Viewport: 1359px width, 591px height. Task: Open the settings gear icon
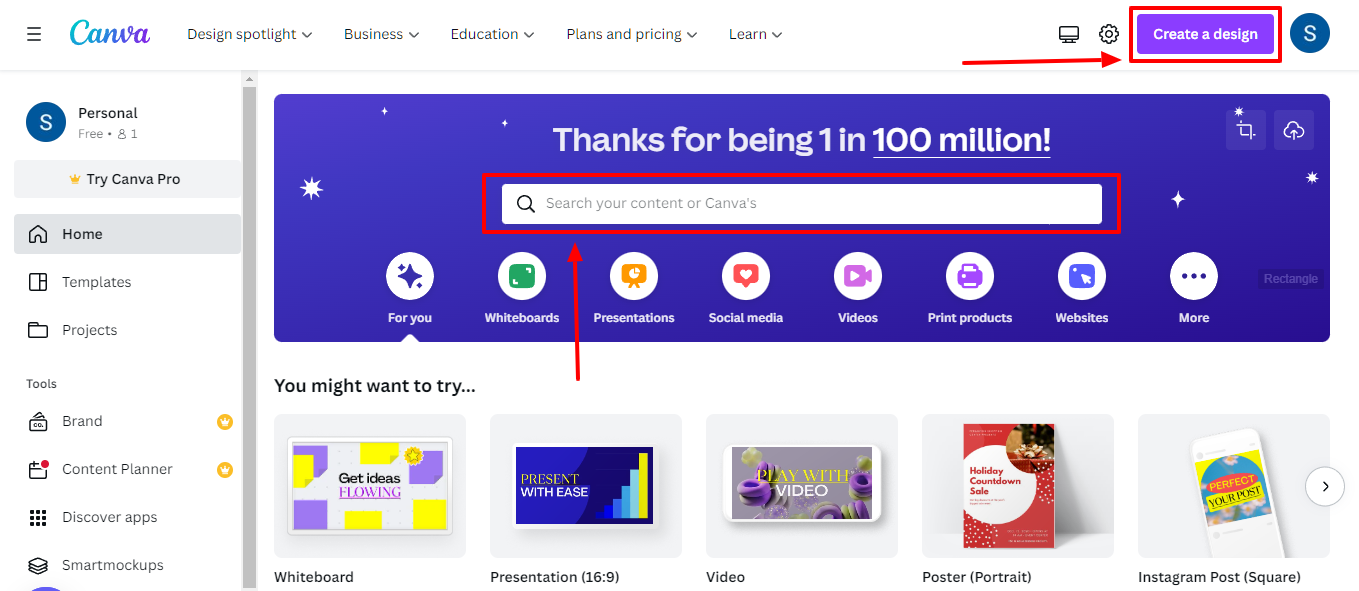click(x=1109, y=34)
